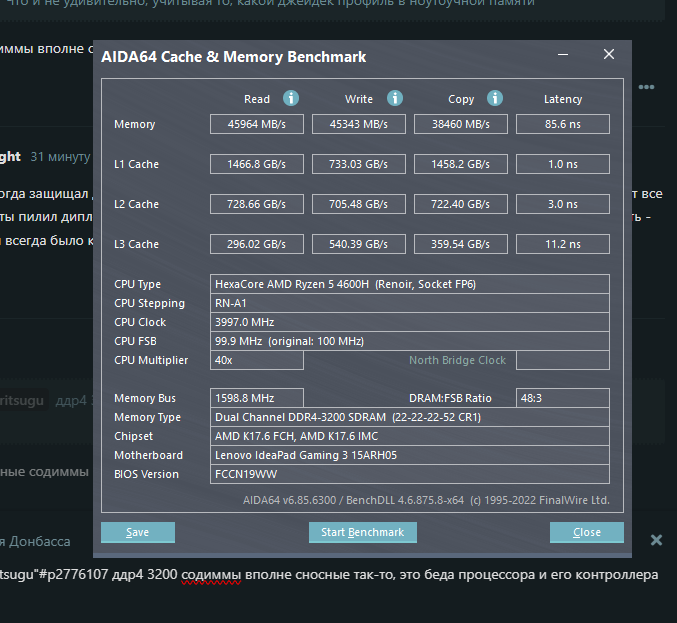Click Chipset value AMD K17.6 FCH
The height and width of the screenshot is (623, 677).
click(410, 436)
